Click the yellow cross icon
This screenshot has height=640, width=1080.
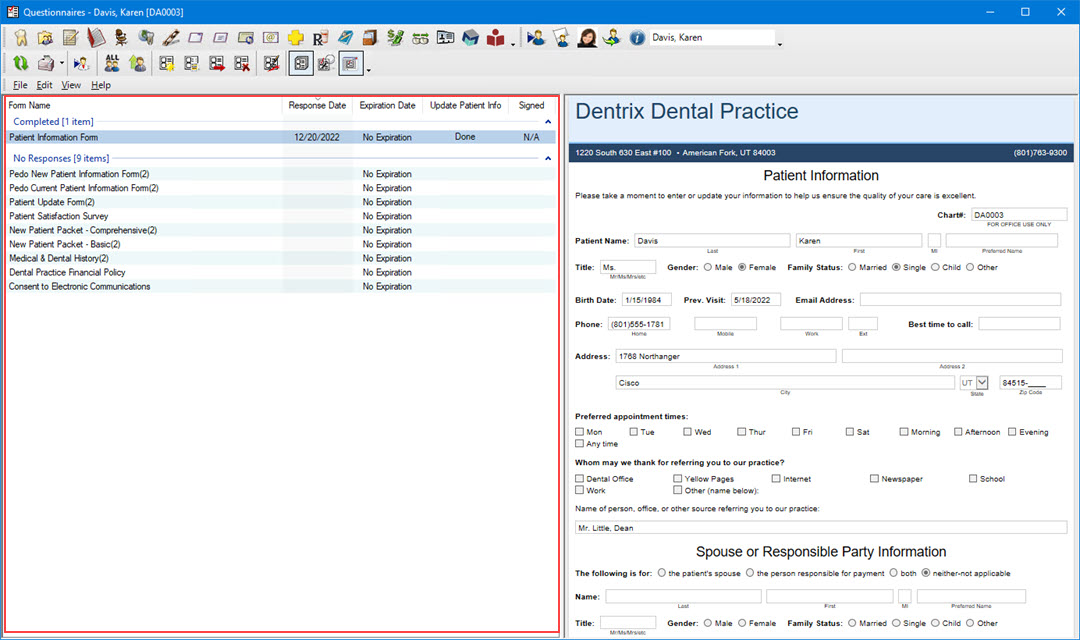coord(295,38)
